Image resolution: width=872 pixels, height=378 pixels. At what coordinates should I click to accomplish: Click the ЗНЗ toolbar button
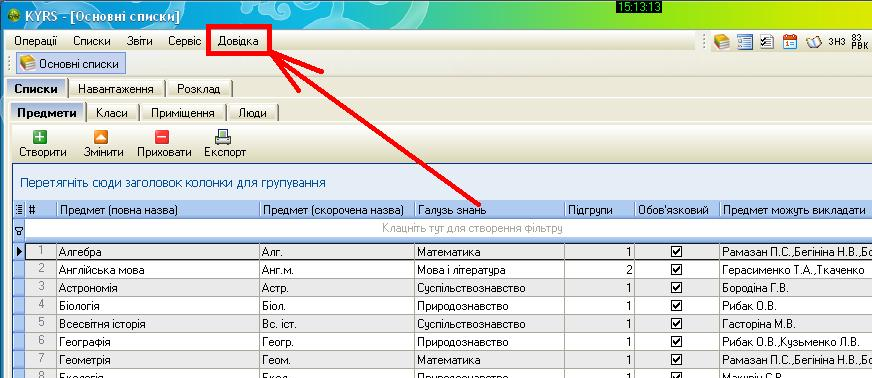click(836, 42)
